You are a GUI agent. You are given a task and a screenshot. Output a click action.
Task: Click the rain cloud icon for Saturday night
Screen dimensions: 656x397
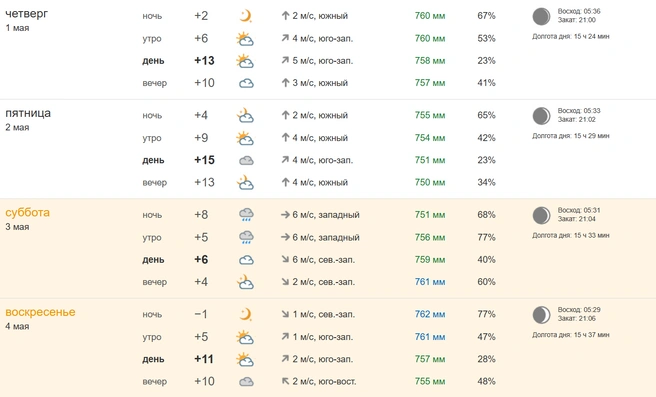point(246,215)
